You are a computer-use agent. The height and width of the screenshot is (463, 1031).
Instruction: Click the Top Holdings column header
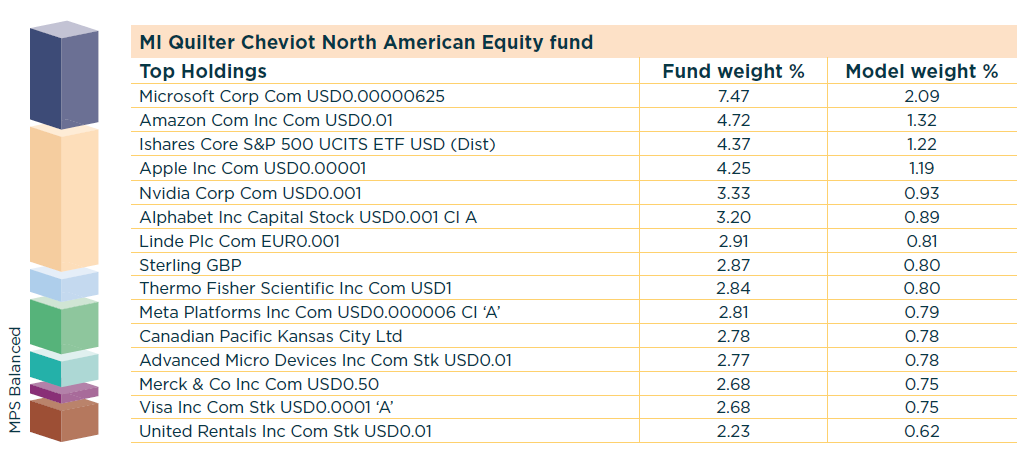point(203,71)
